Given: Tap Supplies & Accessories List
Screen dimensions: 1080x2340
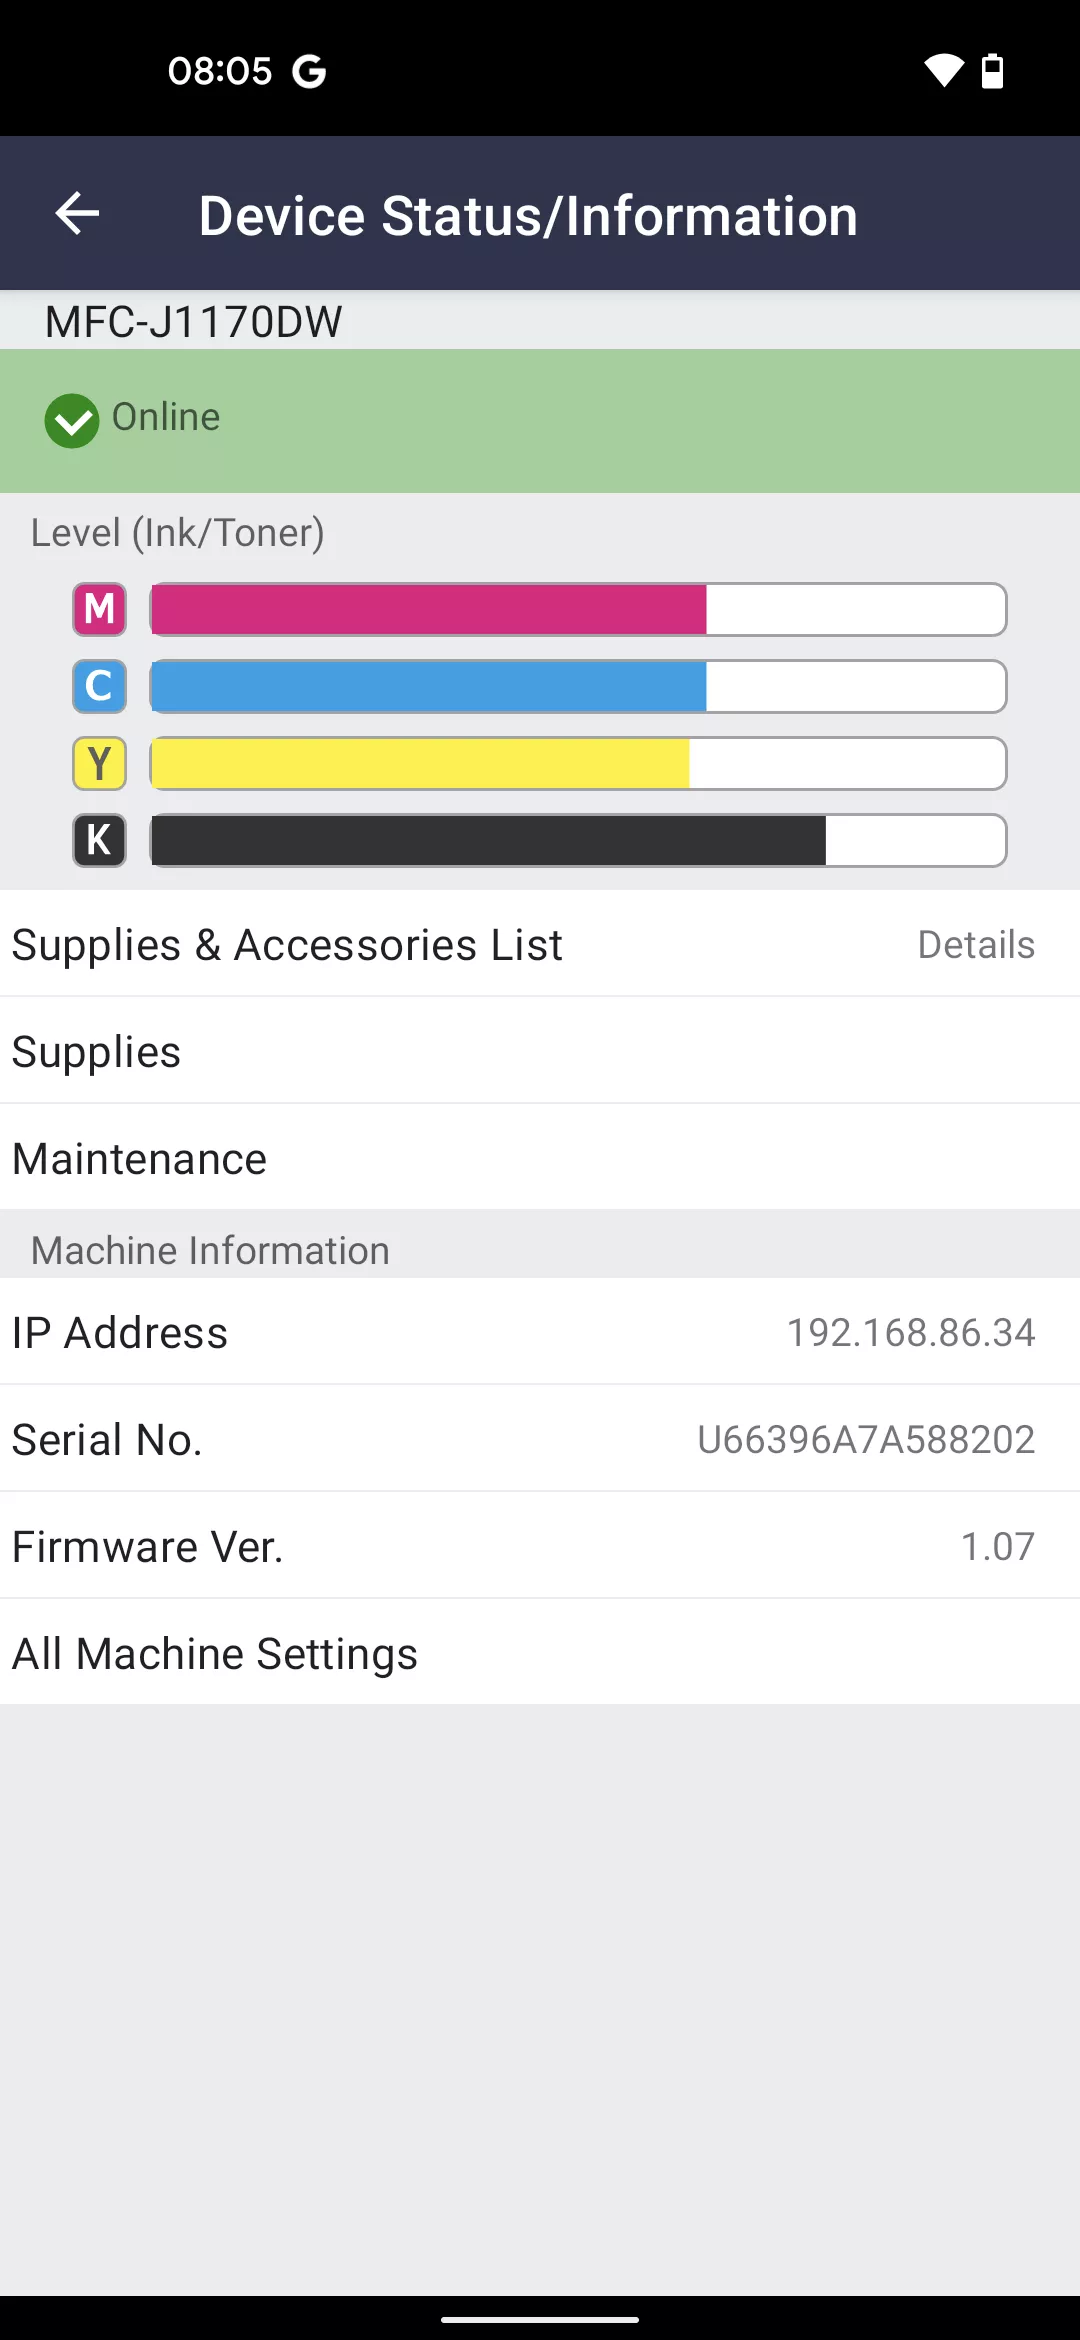Looking at the screenshot, I should click(x=287, y=944).
